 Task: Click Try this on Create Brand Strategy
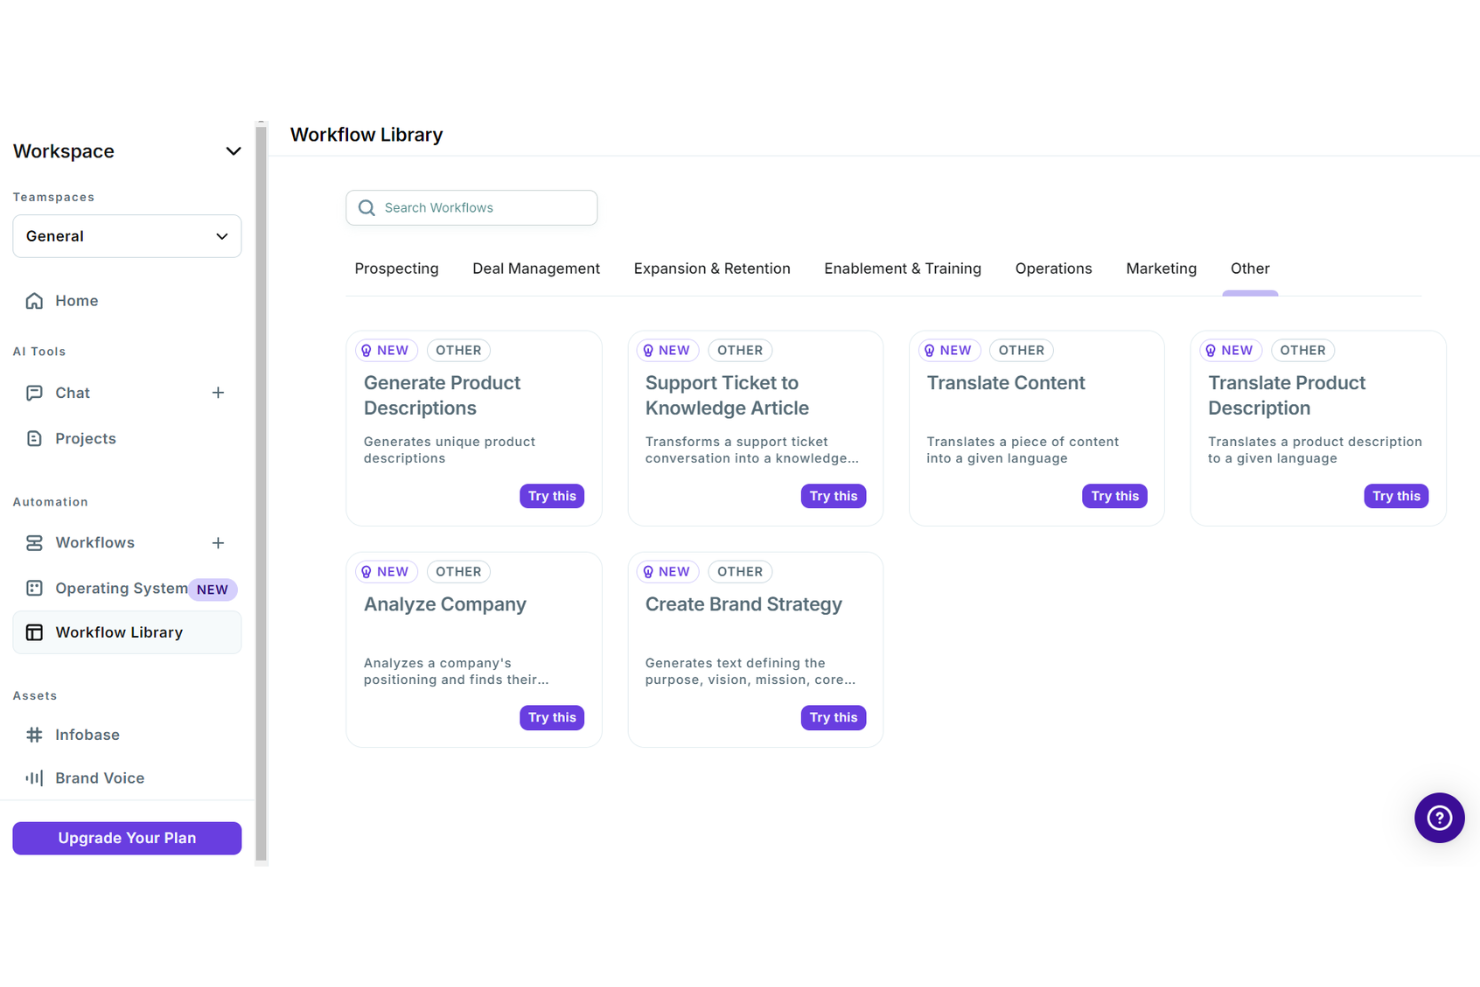(833, 717)
